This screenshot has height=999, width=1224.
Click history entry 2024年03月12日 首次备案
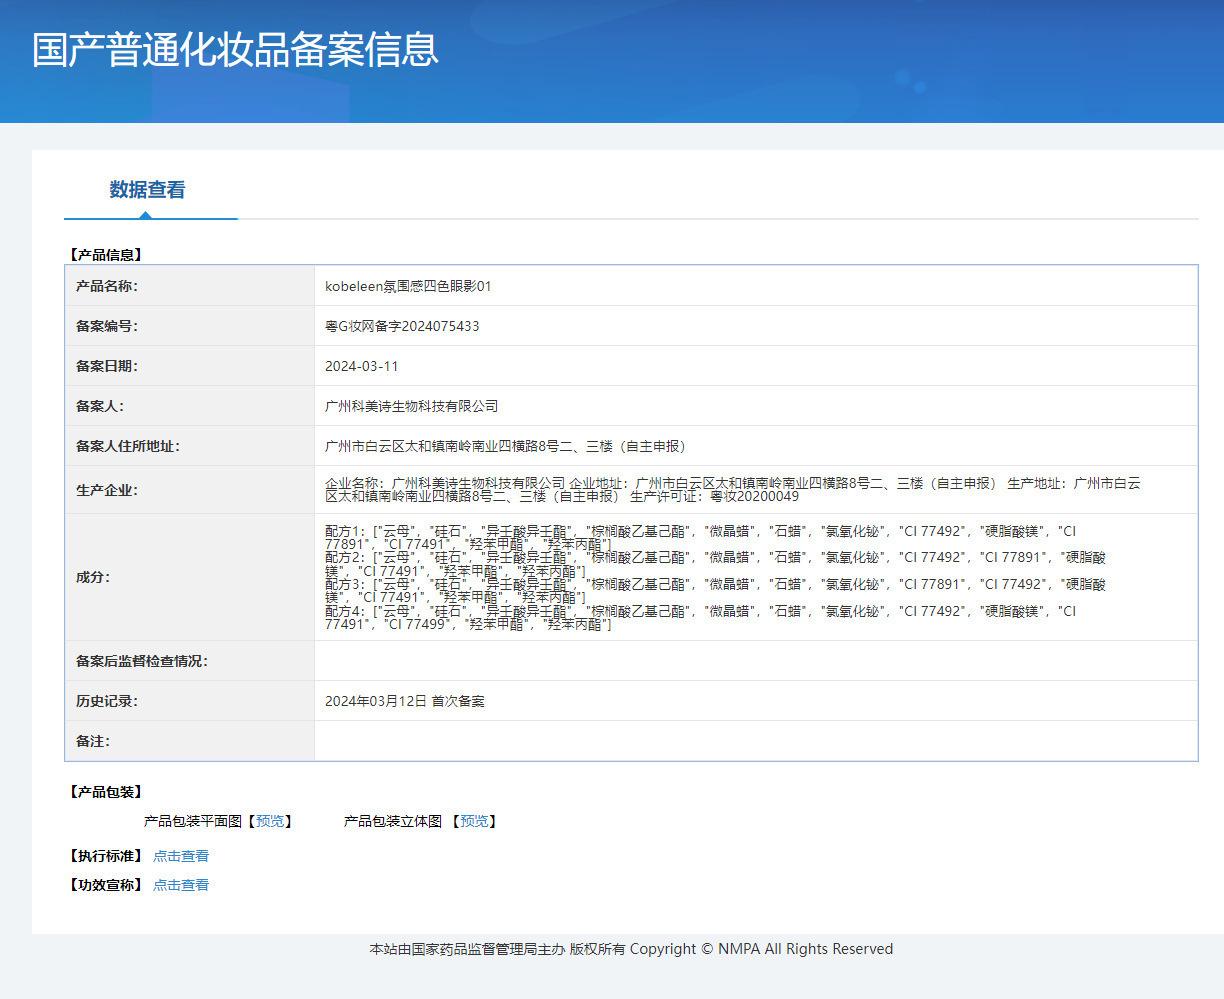(x=405, y=701)
